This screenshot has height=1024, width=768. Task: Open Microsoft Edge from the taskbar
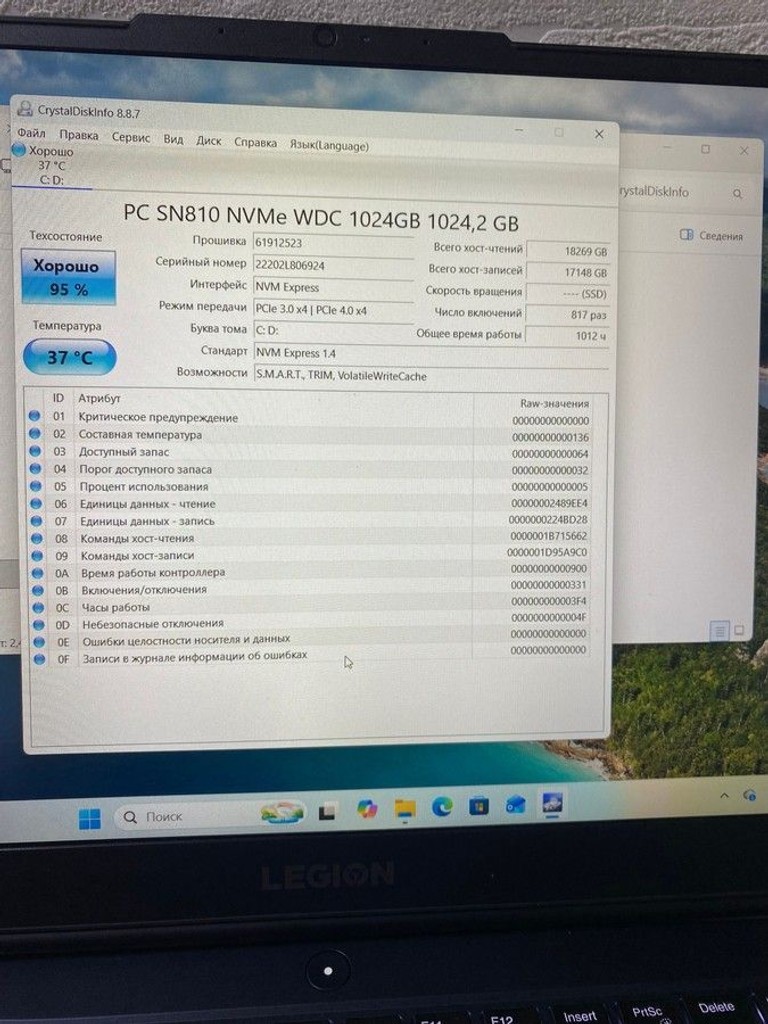442,807
